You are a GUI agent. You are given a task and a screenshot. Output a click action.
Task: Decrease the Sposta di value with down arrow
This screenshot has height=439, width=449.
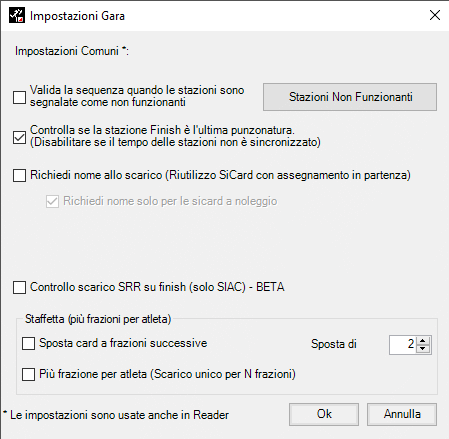[x=423, y=349]
